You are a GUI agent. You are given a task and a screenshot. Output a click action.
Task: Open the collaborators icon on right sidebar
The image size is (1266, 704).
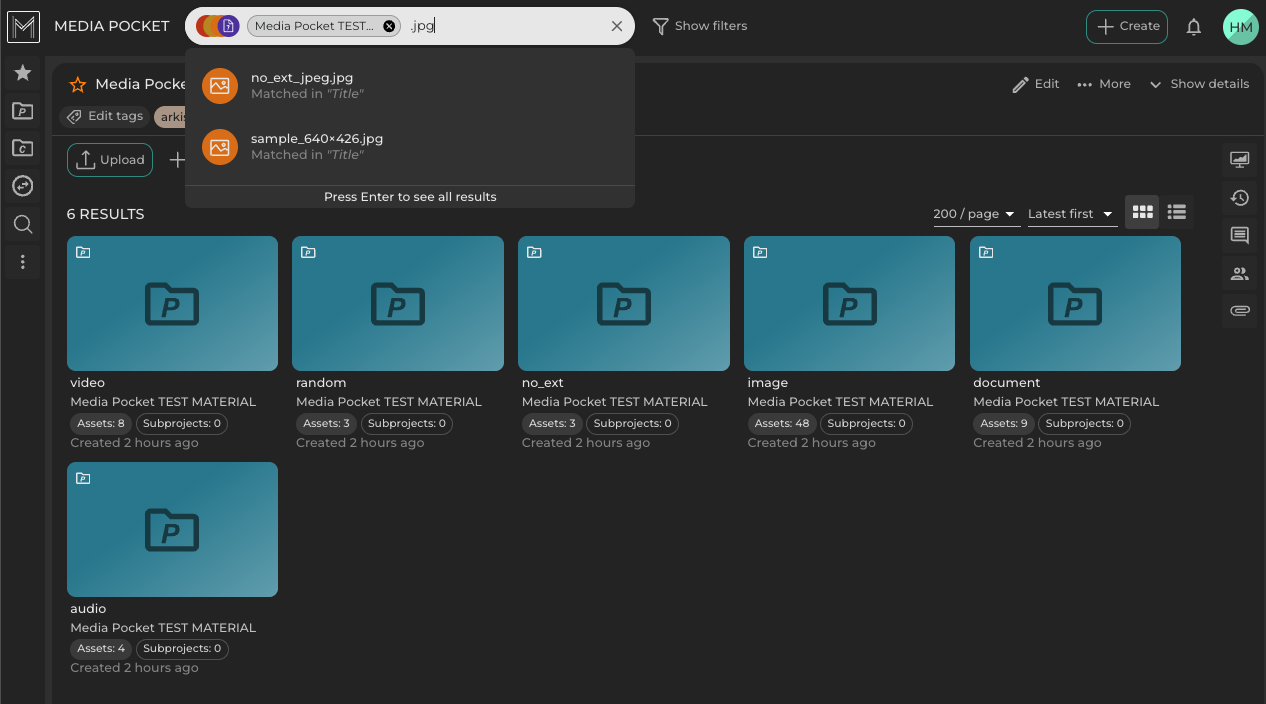[x=1240, y=273]
